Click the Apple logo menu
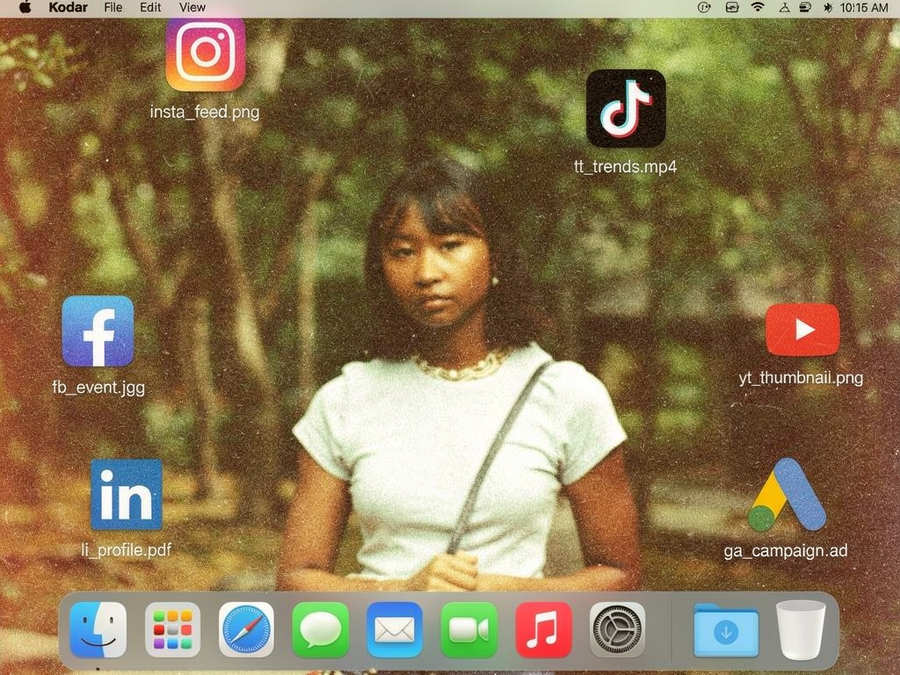 tap(25, 7)
